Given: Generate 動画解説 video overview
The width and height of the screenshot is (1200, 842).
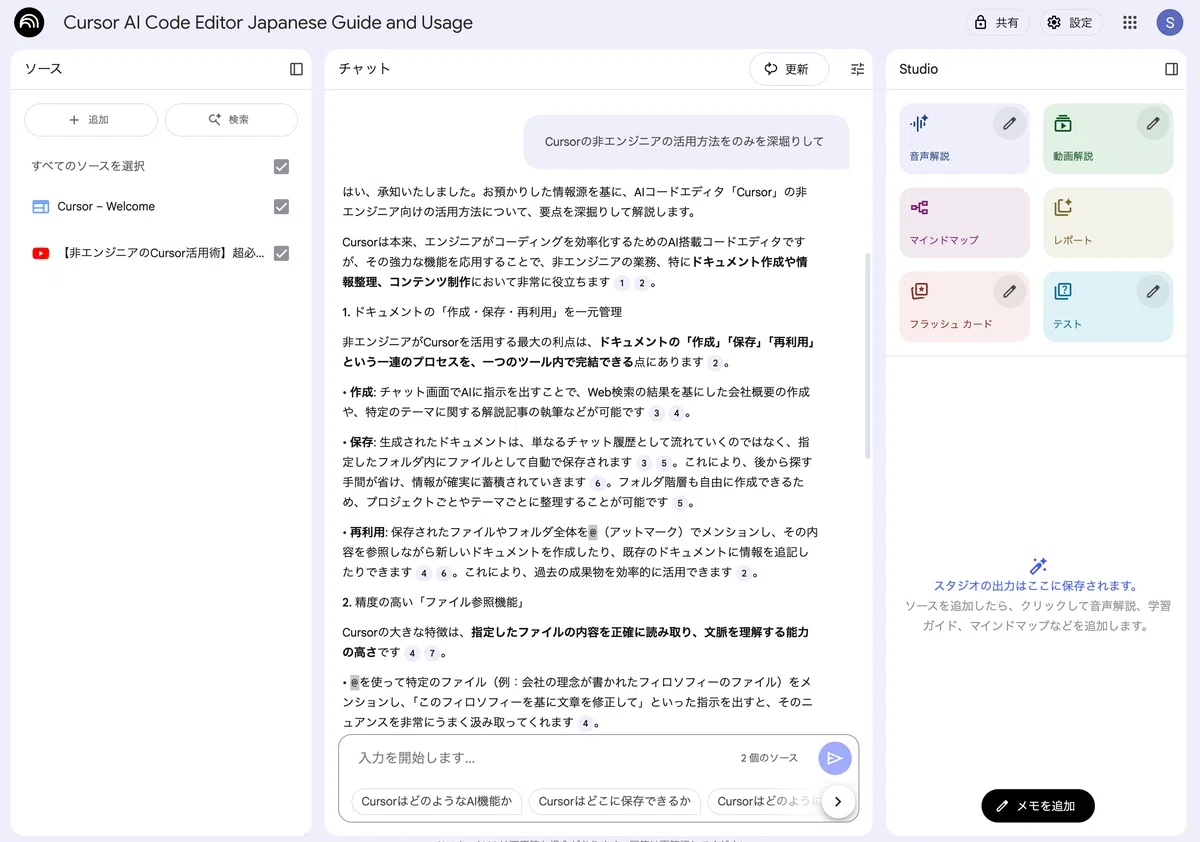Looking at the screenshot, I should click(1108, 139).
